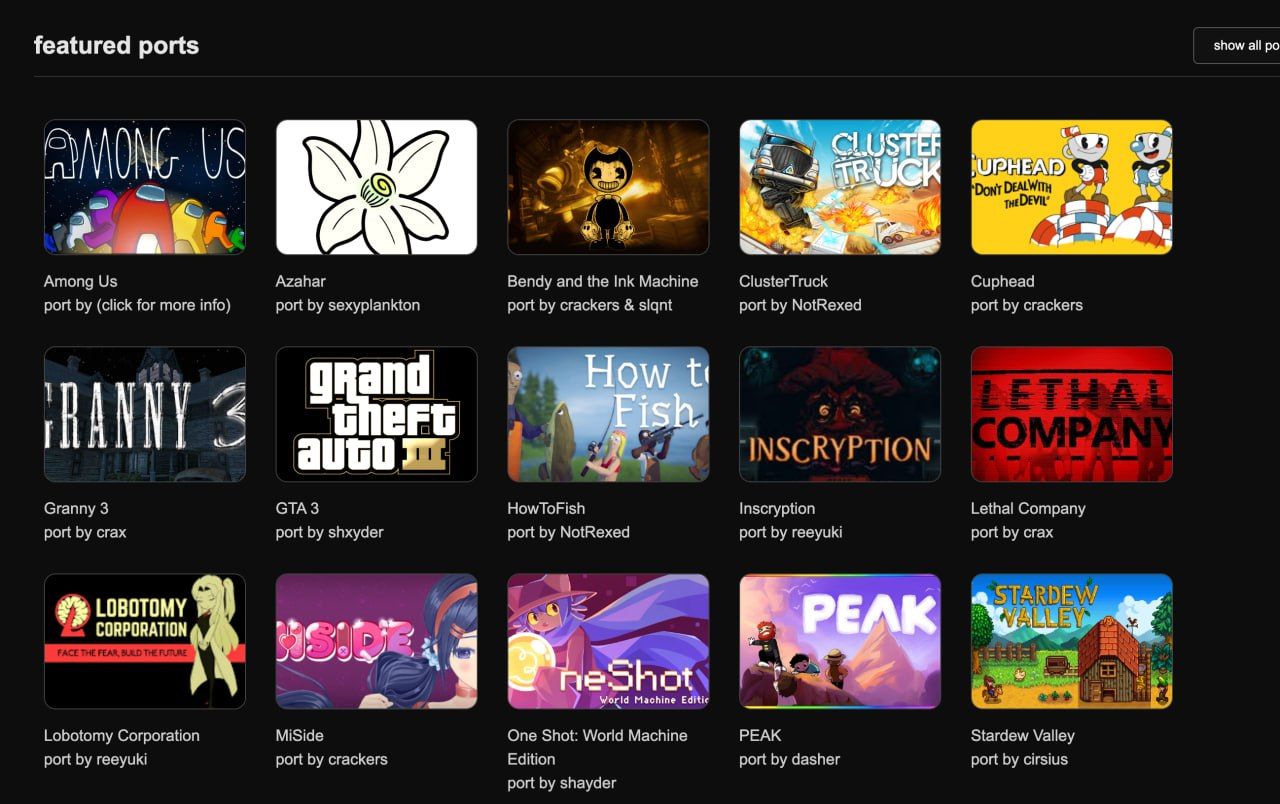This screenshot has width=1280, height=804.
Task: Click 'Bendy and the Ink Machine' title
Action: tap(603, 281)
